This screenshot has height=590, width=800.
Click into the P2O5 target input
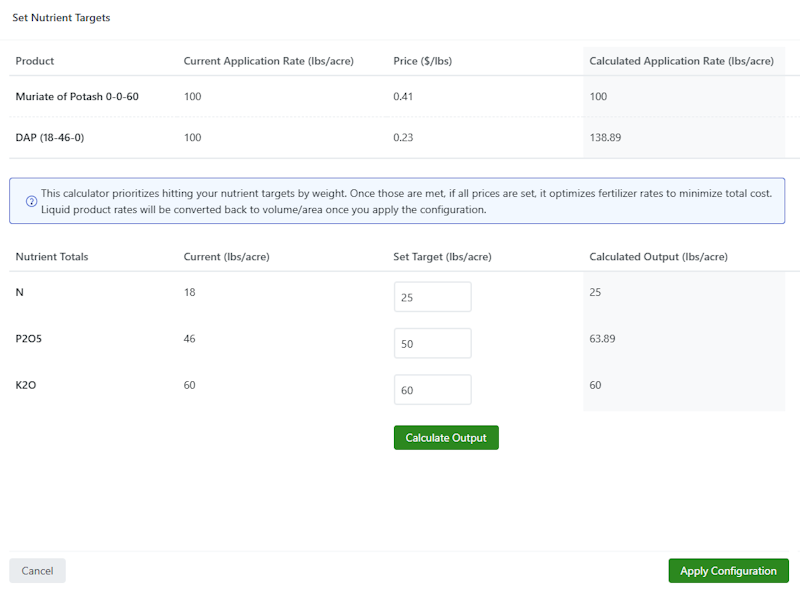click(x=432, y=343)
